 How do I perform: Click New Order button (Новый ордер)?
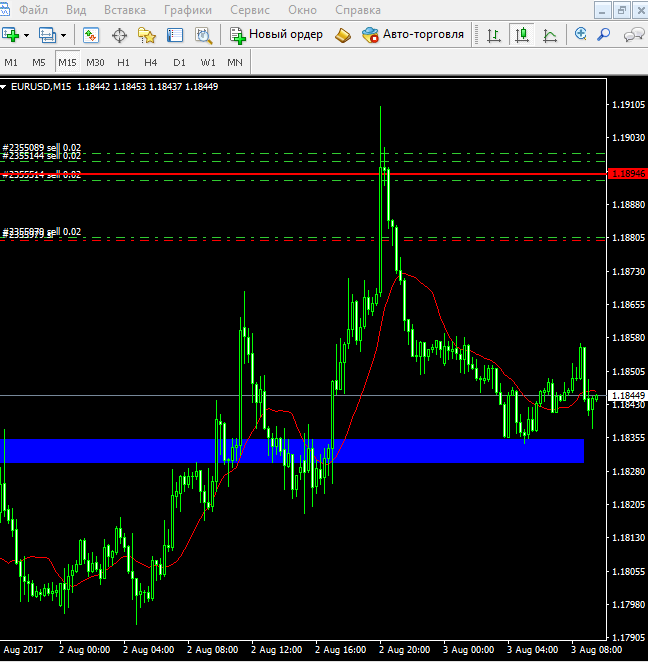coord(276,35)
